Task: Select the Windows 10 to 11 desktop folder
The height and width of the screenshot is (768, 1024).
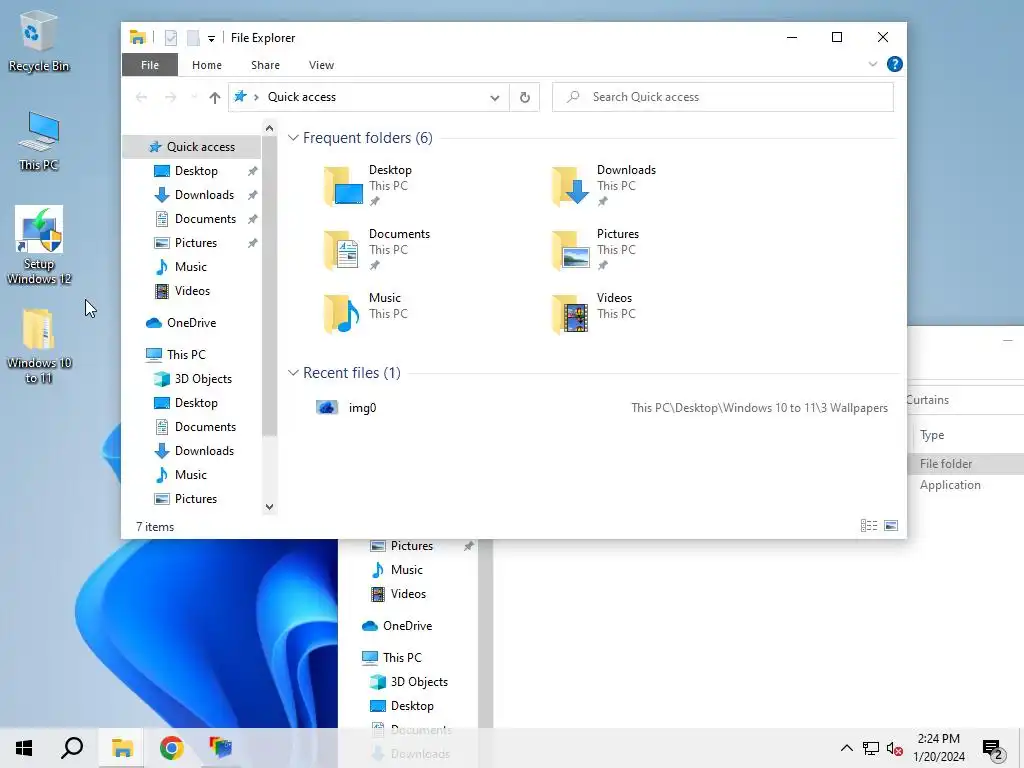Action: coord(39,346)
